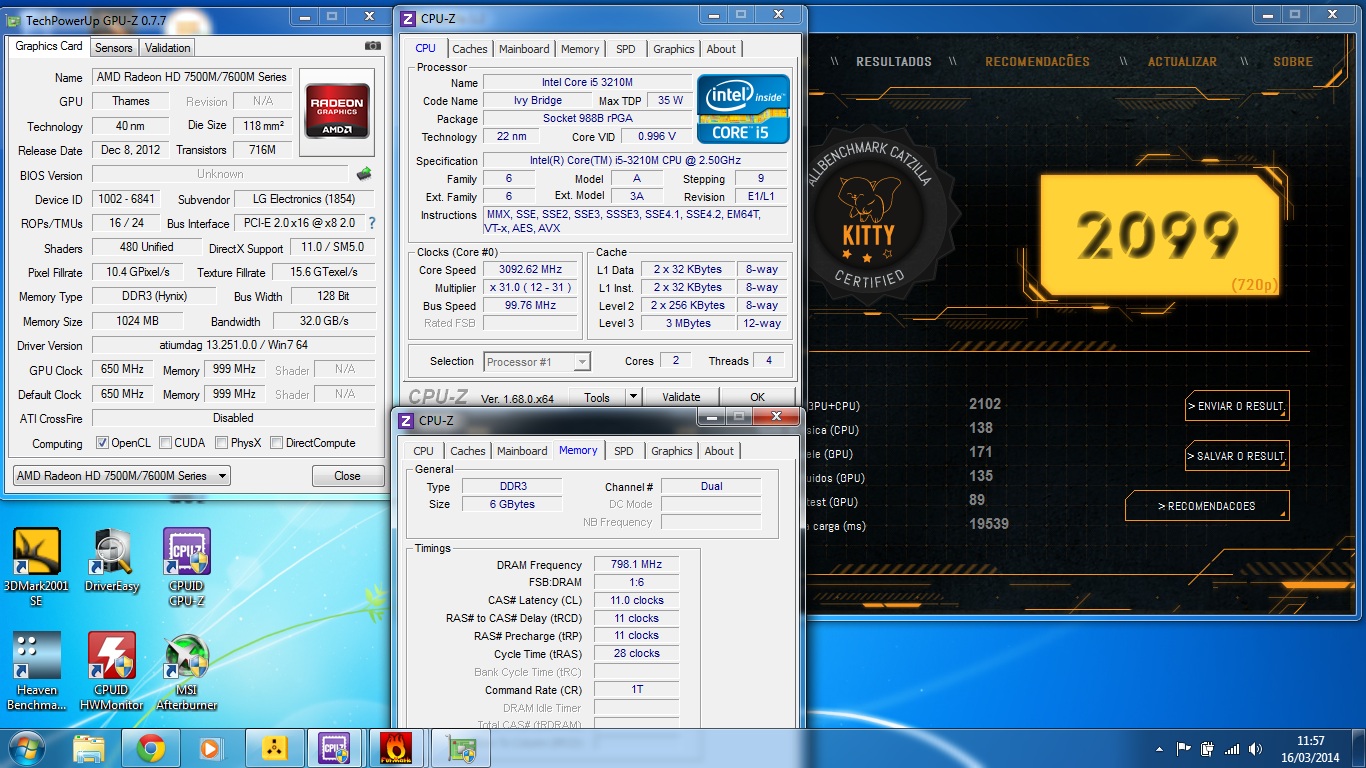Click the Tools button in CPU-Z
Screen dimensions: 1366x768
[x=596, y=397]
